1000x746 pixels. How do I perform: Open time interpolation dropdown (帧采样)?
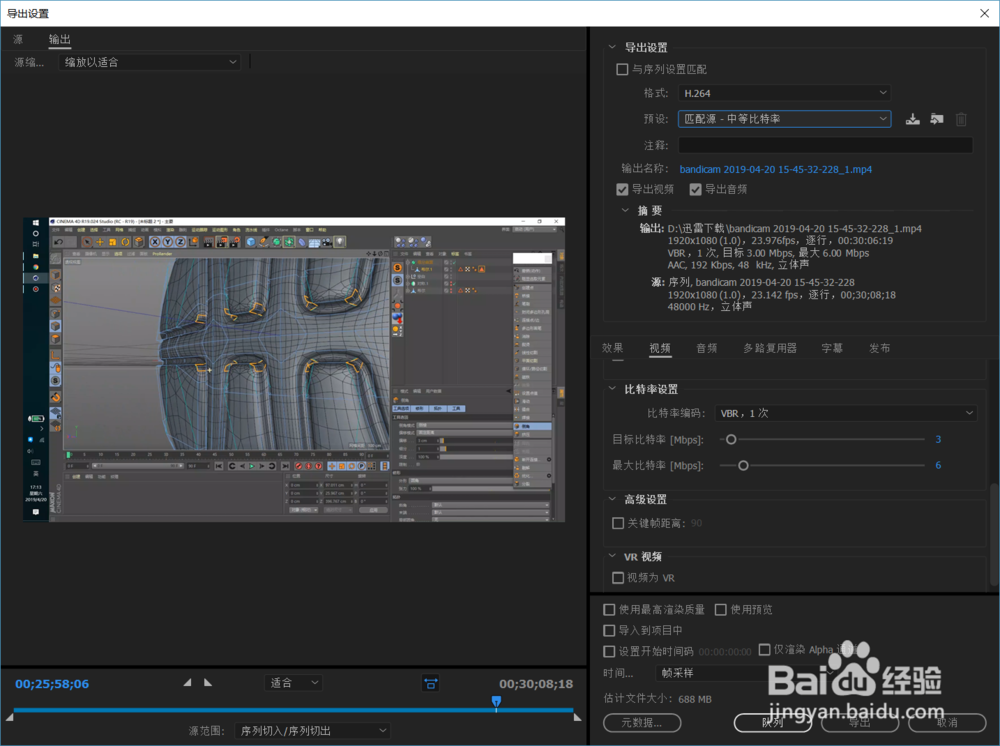744,673
